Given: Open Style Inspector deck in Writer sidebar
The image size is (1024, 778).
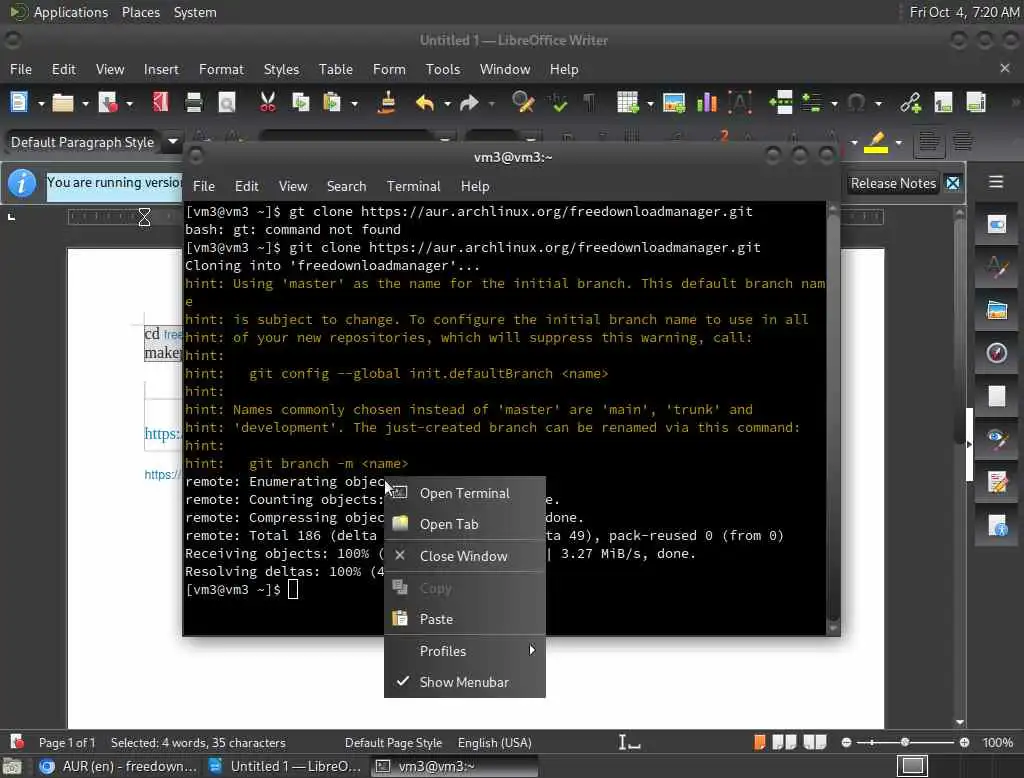Looking at the screenshot, I should point(997,438).
